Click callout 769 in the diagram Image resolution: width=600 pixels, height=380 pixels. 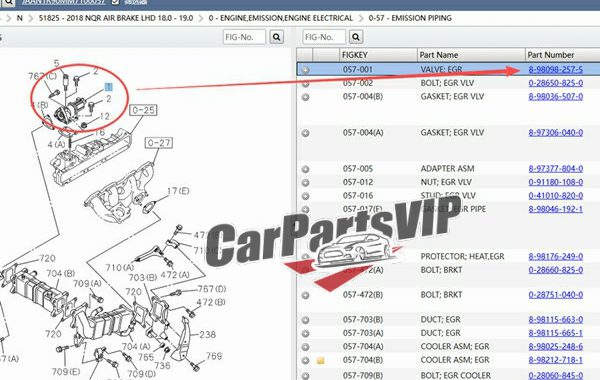tap(214, 356)
